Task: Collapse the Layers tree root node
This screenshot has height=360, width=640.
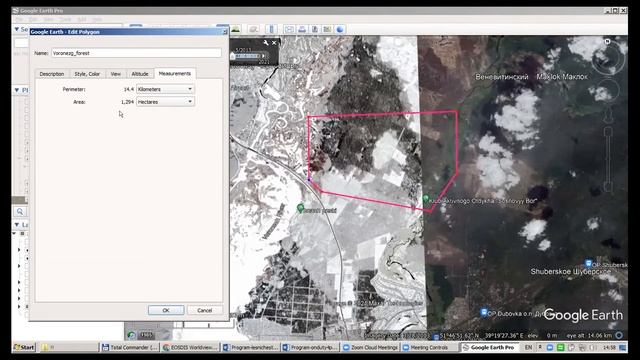Action: [x=14, y=233]
